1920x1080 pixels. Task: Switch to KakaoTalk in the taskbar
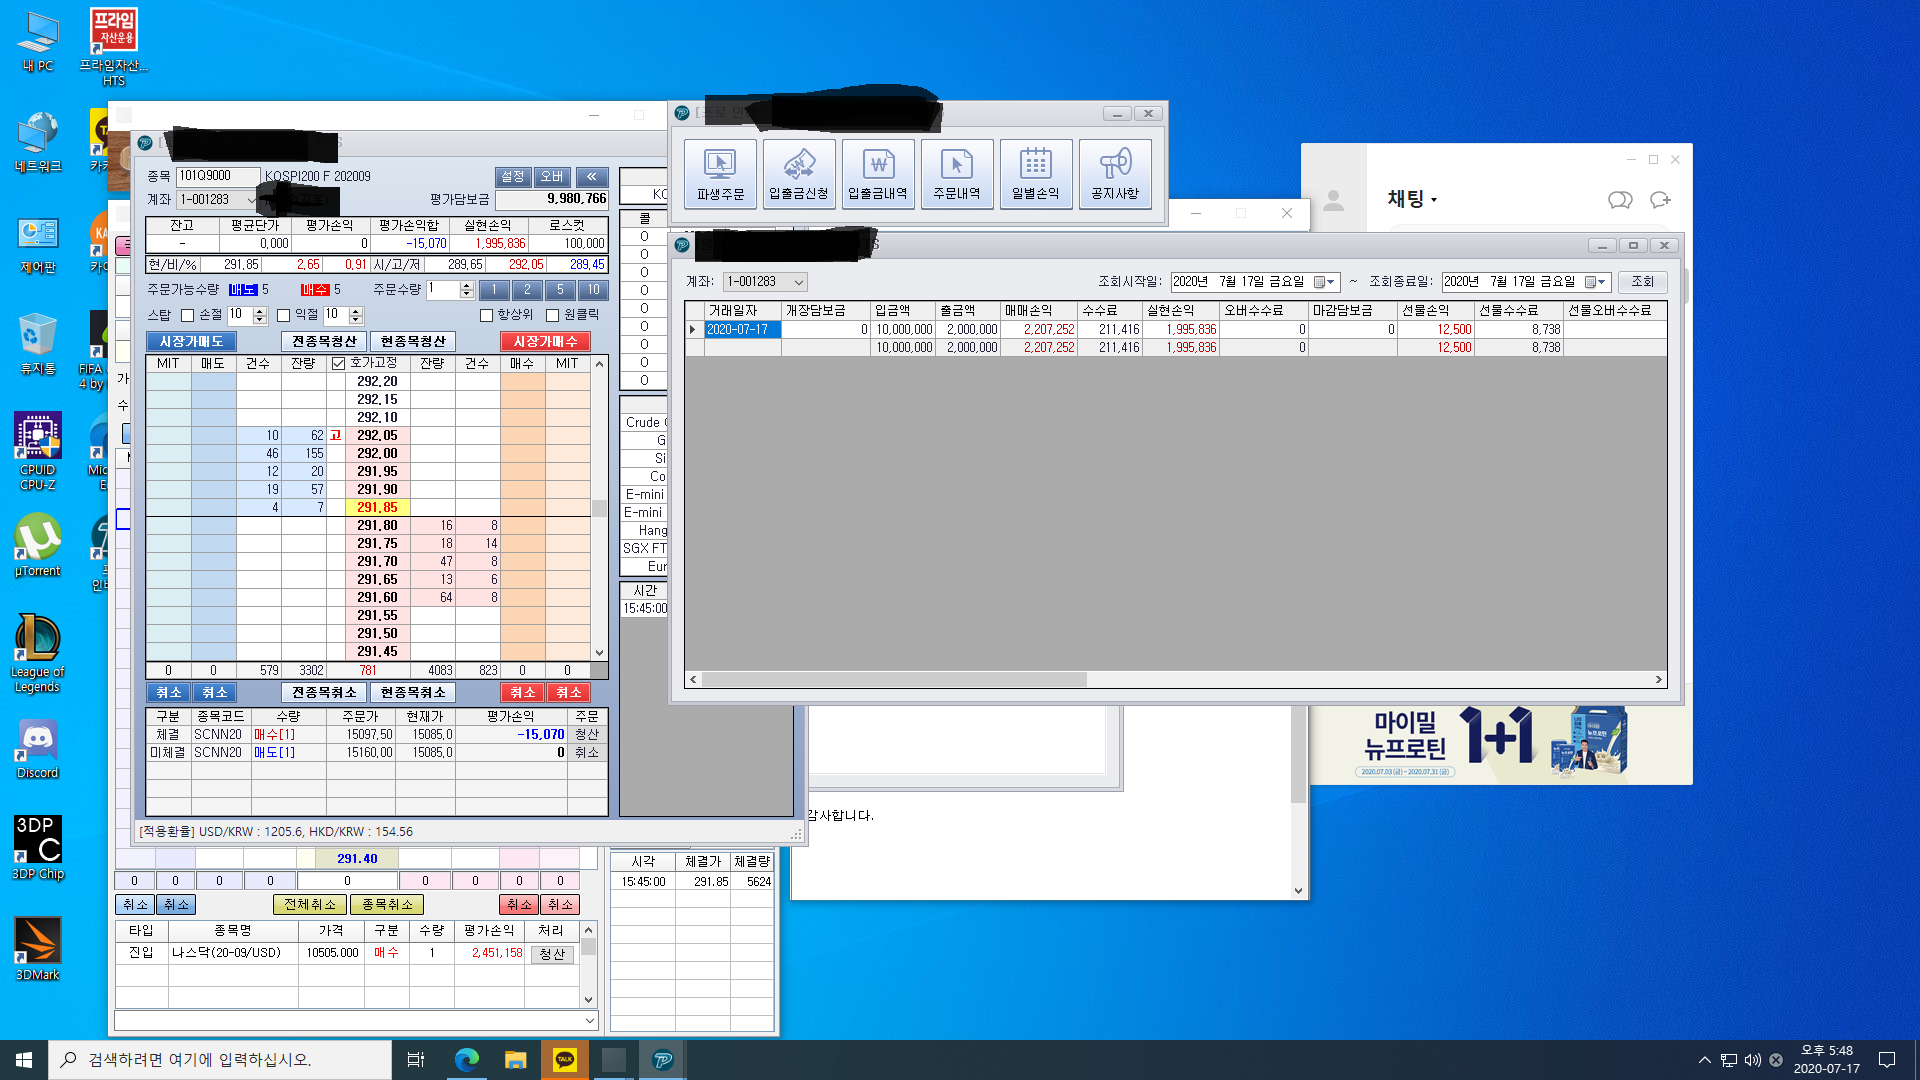coord(565,1060)
